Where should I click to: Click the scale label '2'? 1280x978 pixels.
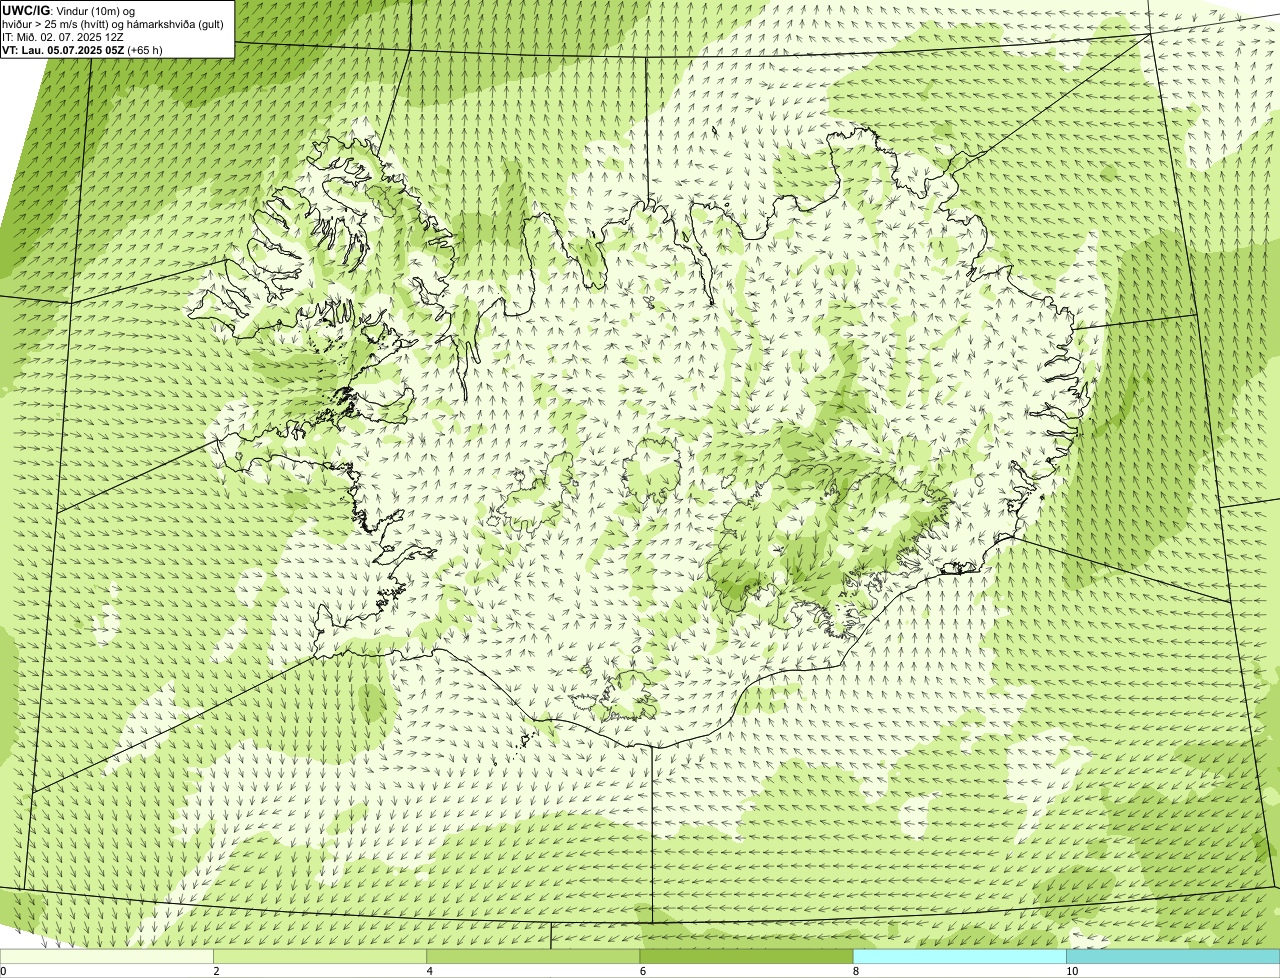(x=216, y=971)
